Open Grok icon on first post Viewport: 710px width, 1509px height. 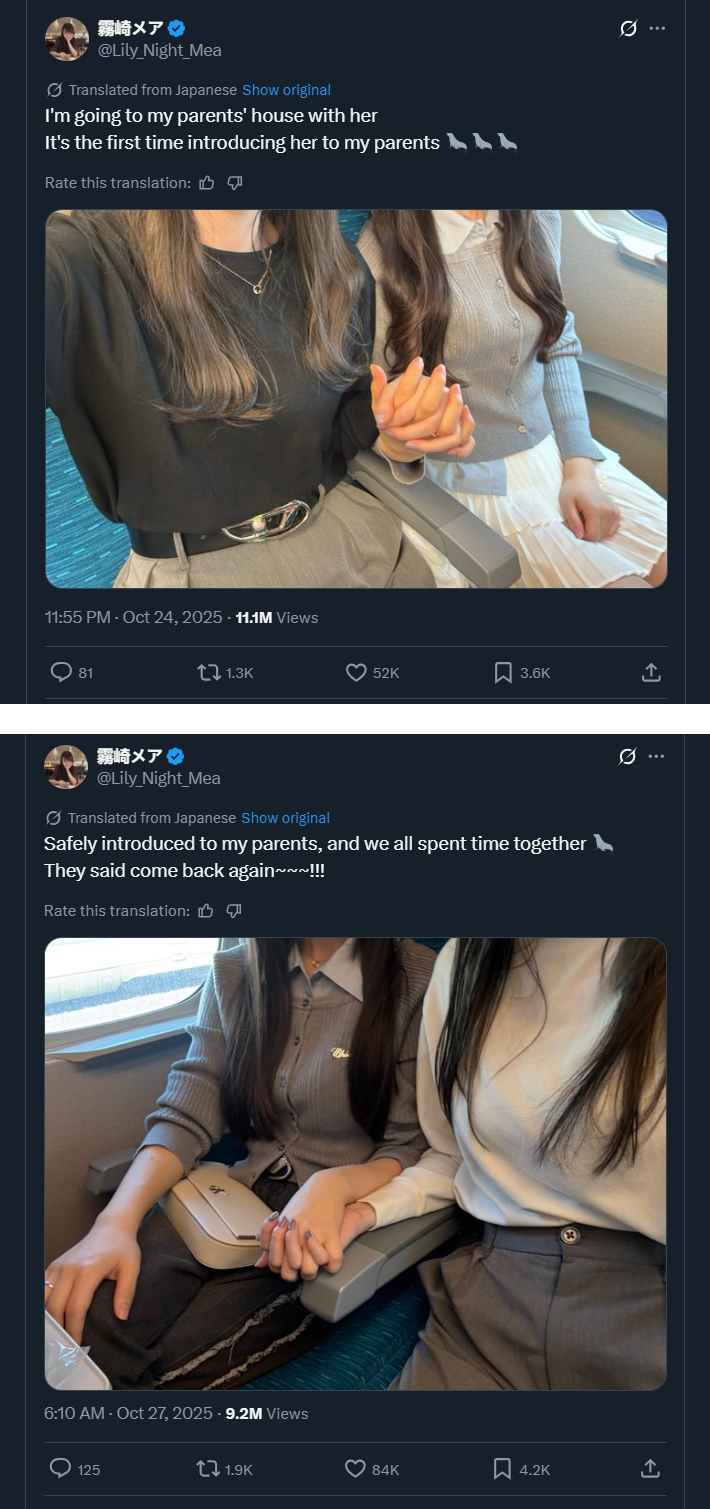click(628, 28)
